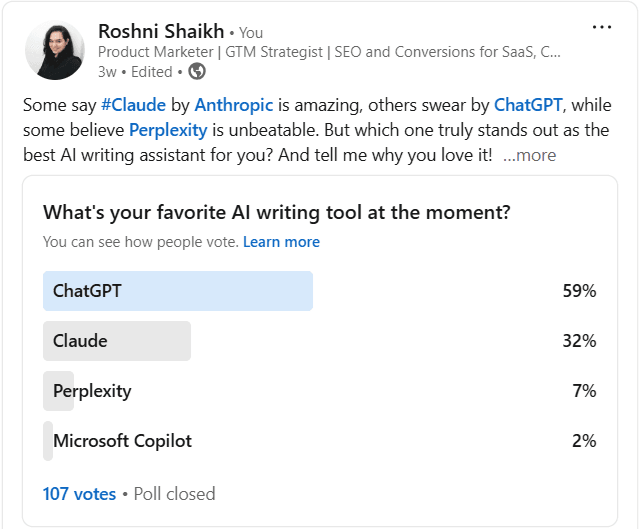Viewport: 640px width, 529px height.
Task: Click the Product Marketer headline text
Action: click(x=329, y=52)
